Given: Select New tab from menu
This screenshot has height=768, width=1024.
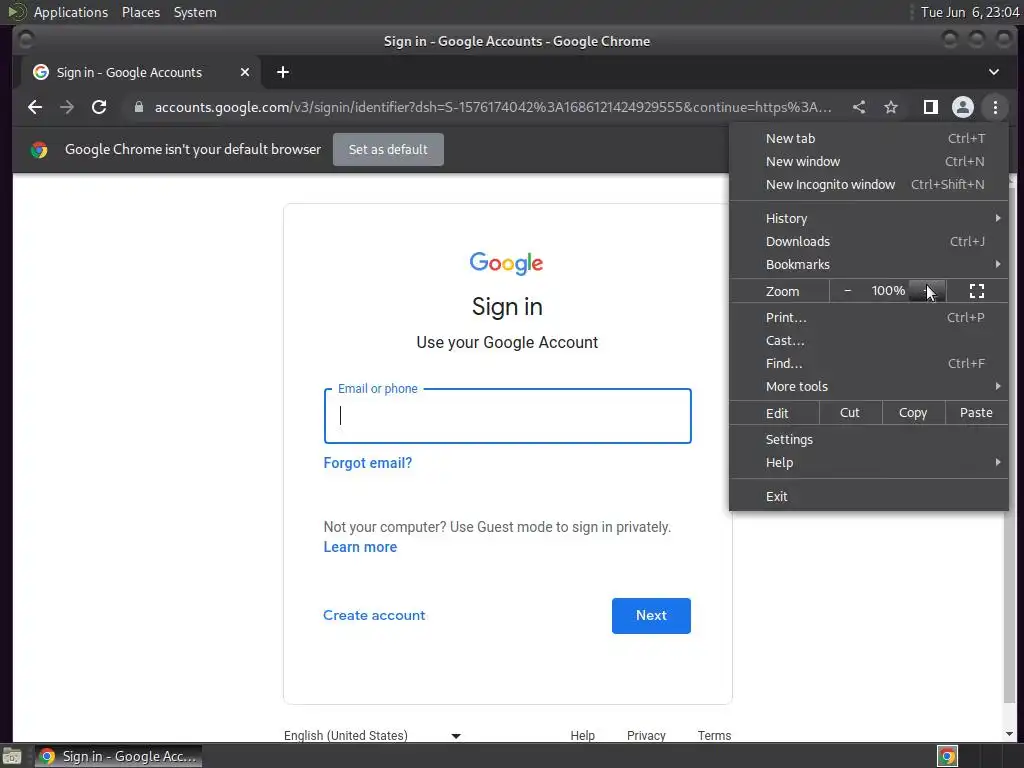Looking at the screenshot, I should [x=869, y=138].
